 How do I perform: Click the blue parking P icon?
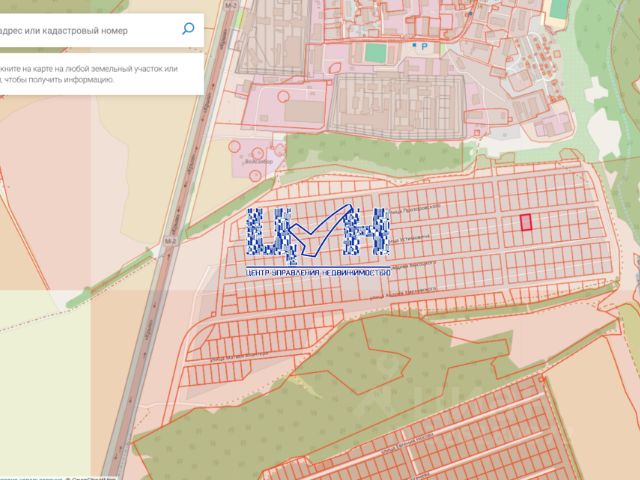click(x=424, y=47)
